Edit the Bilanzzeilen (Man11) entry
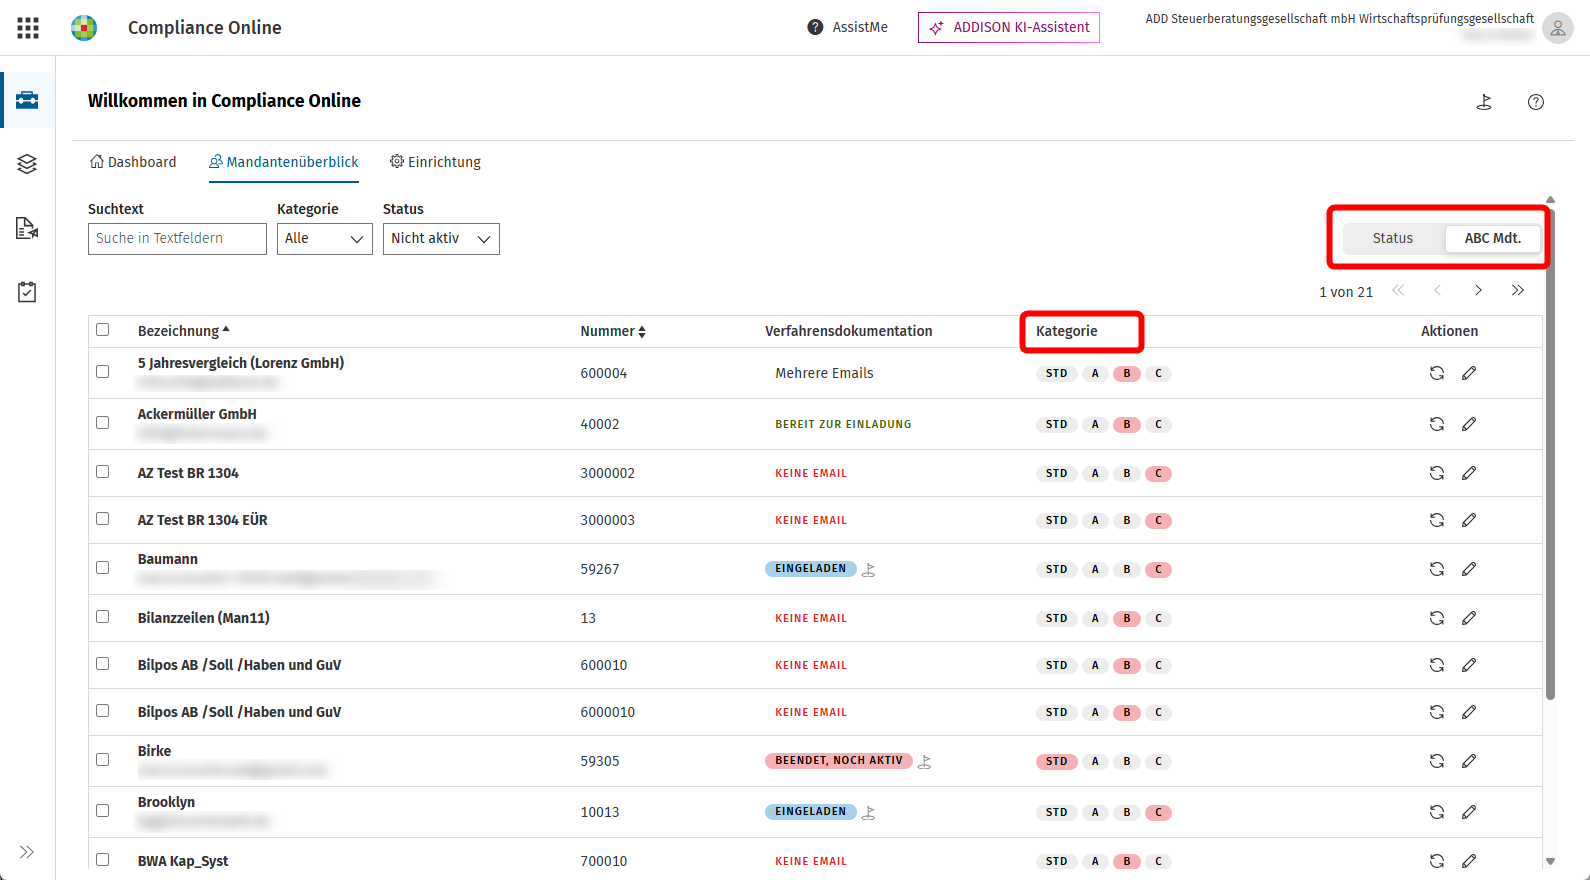The image size is (1590, 880). point(1469,618)
